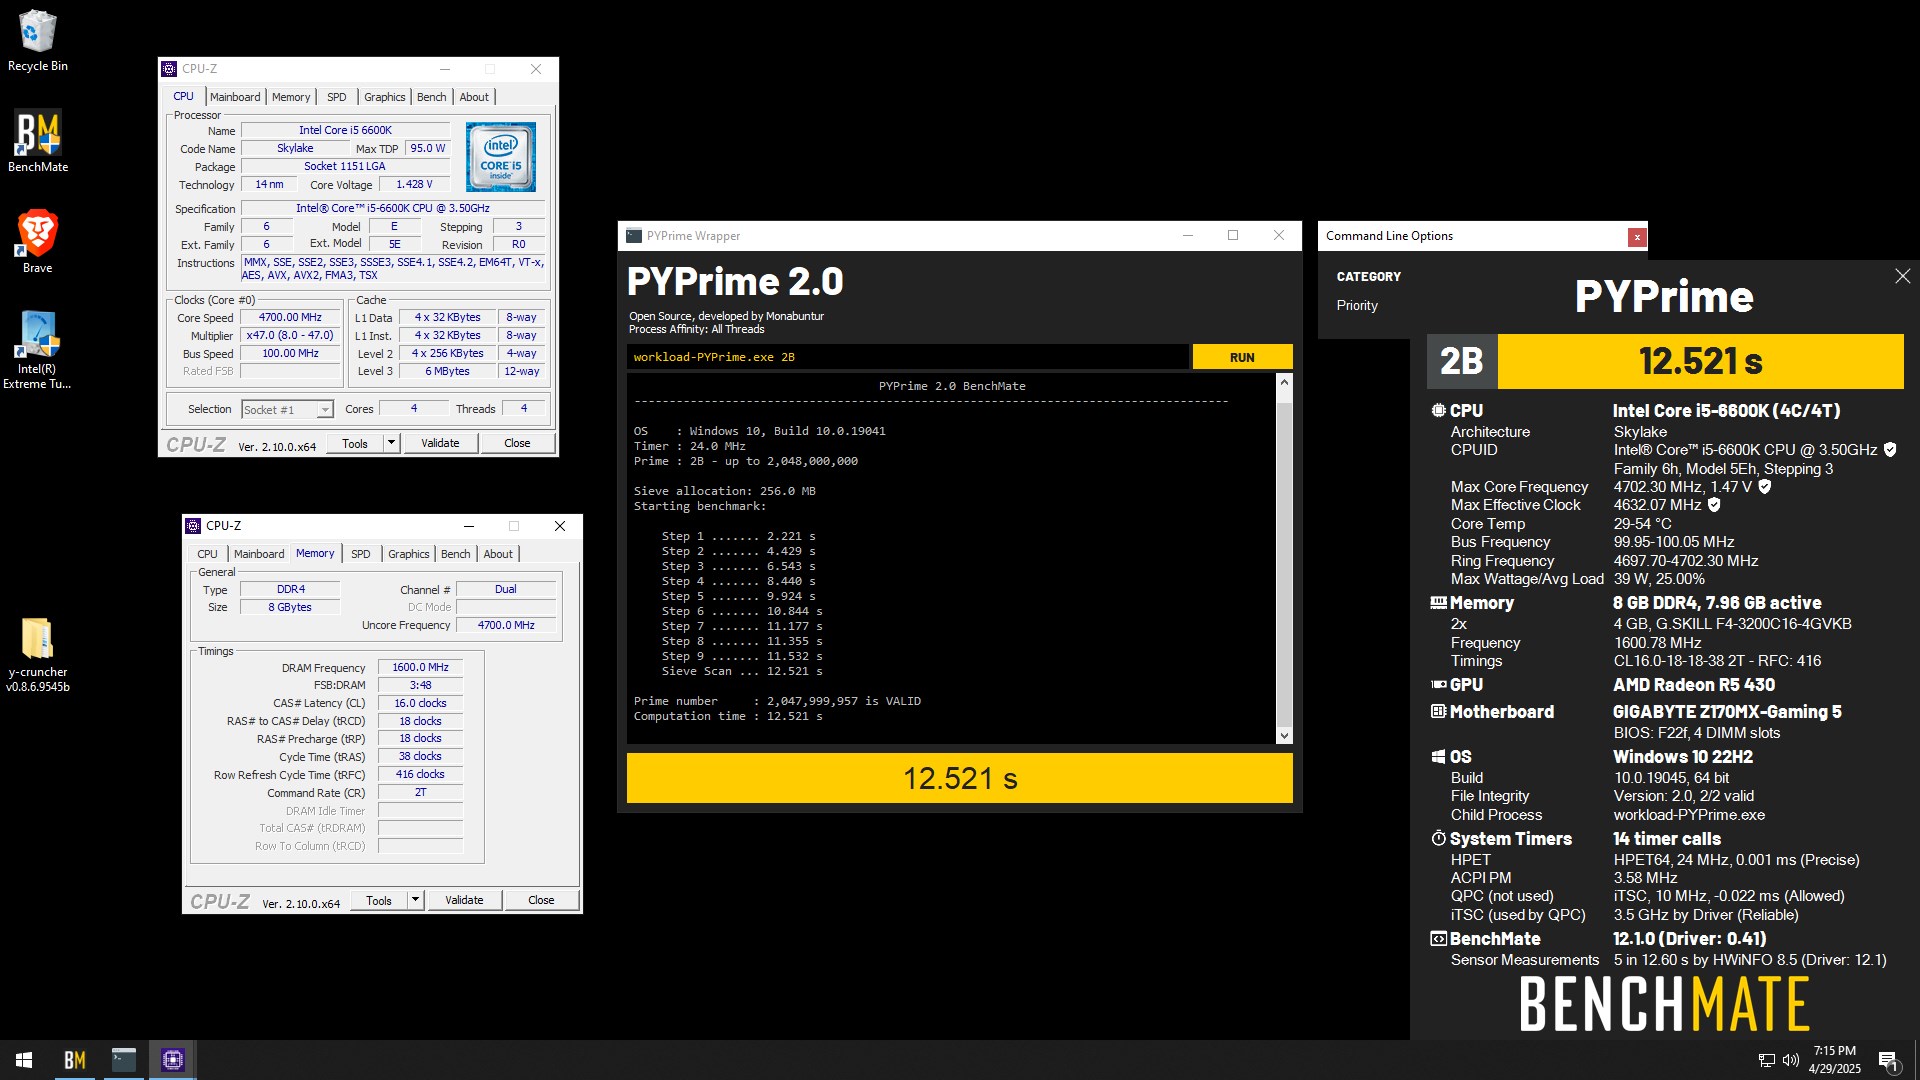Click the Max Core Frequency verified shield
1920x1080 pixels.
(1765, 487)
